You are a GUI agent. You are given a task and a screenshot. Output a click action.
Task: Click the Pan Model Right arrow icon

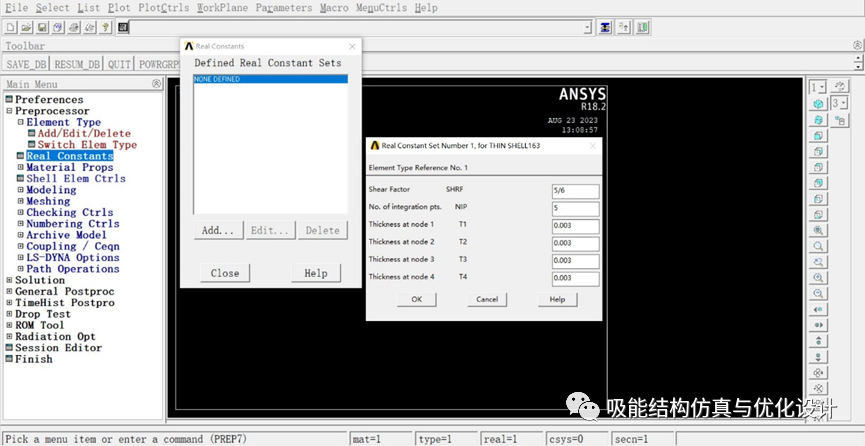pos(818,326)
